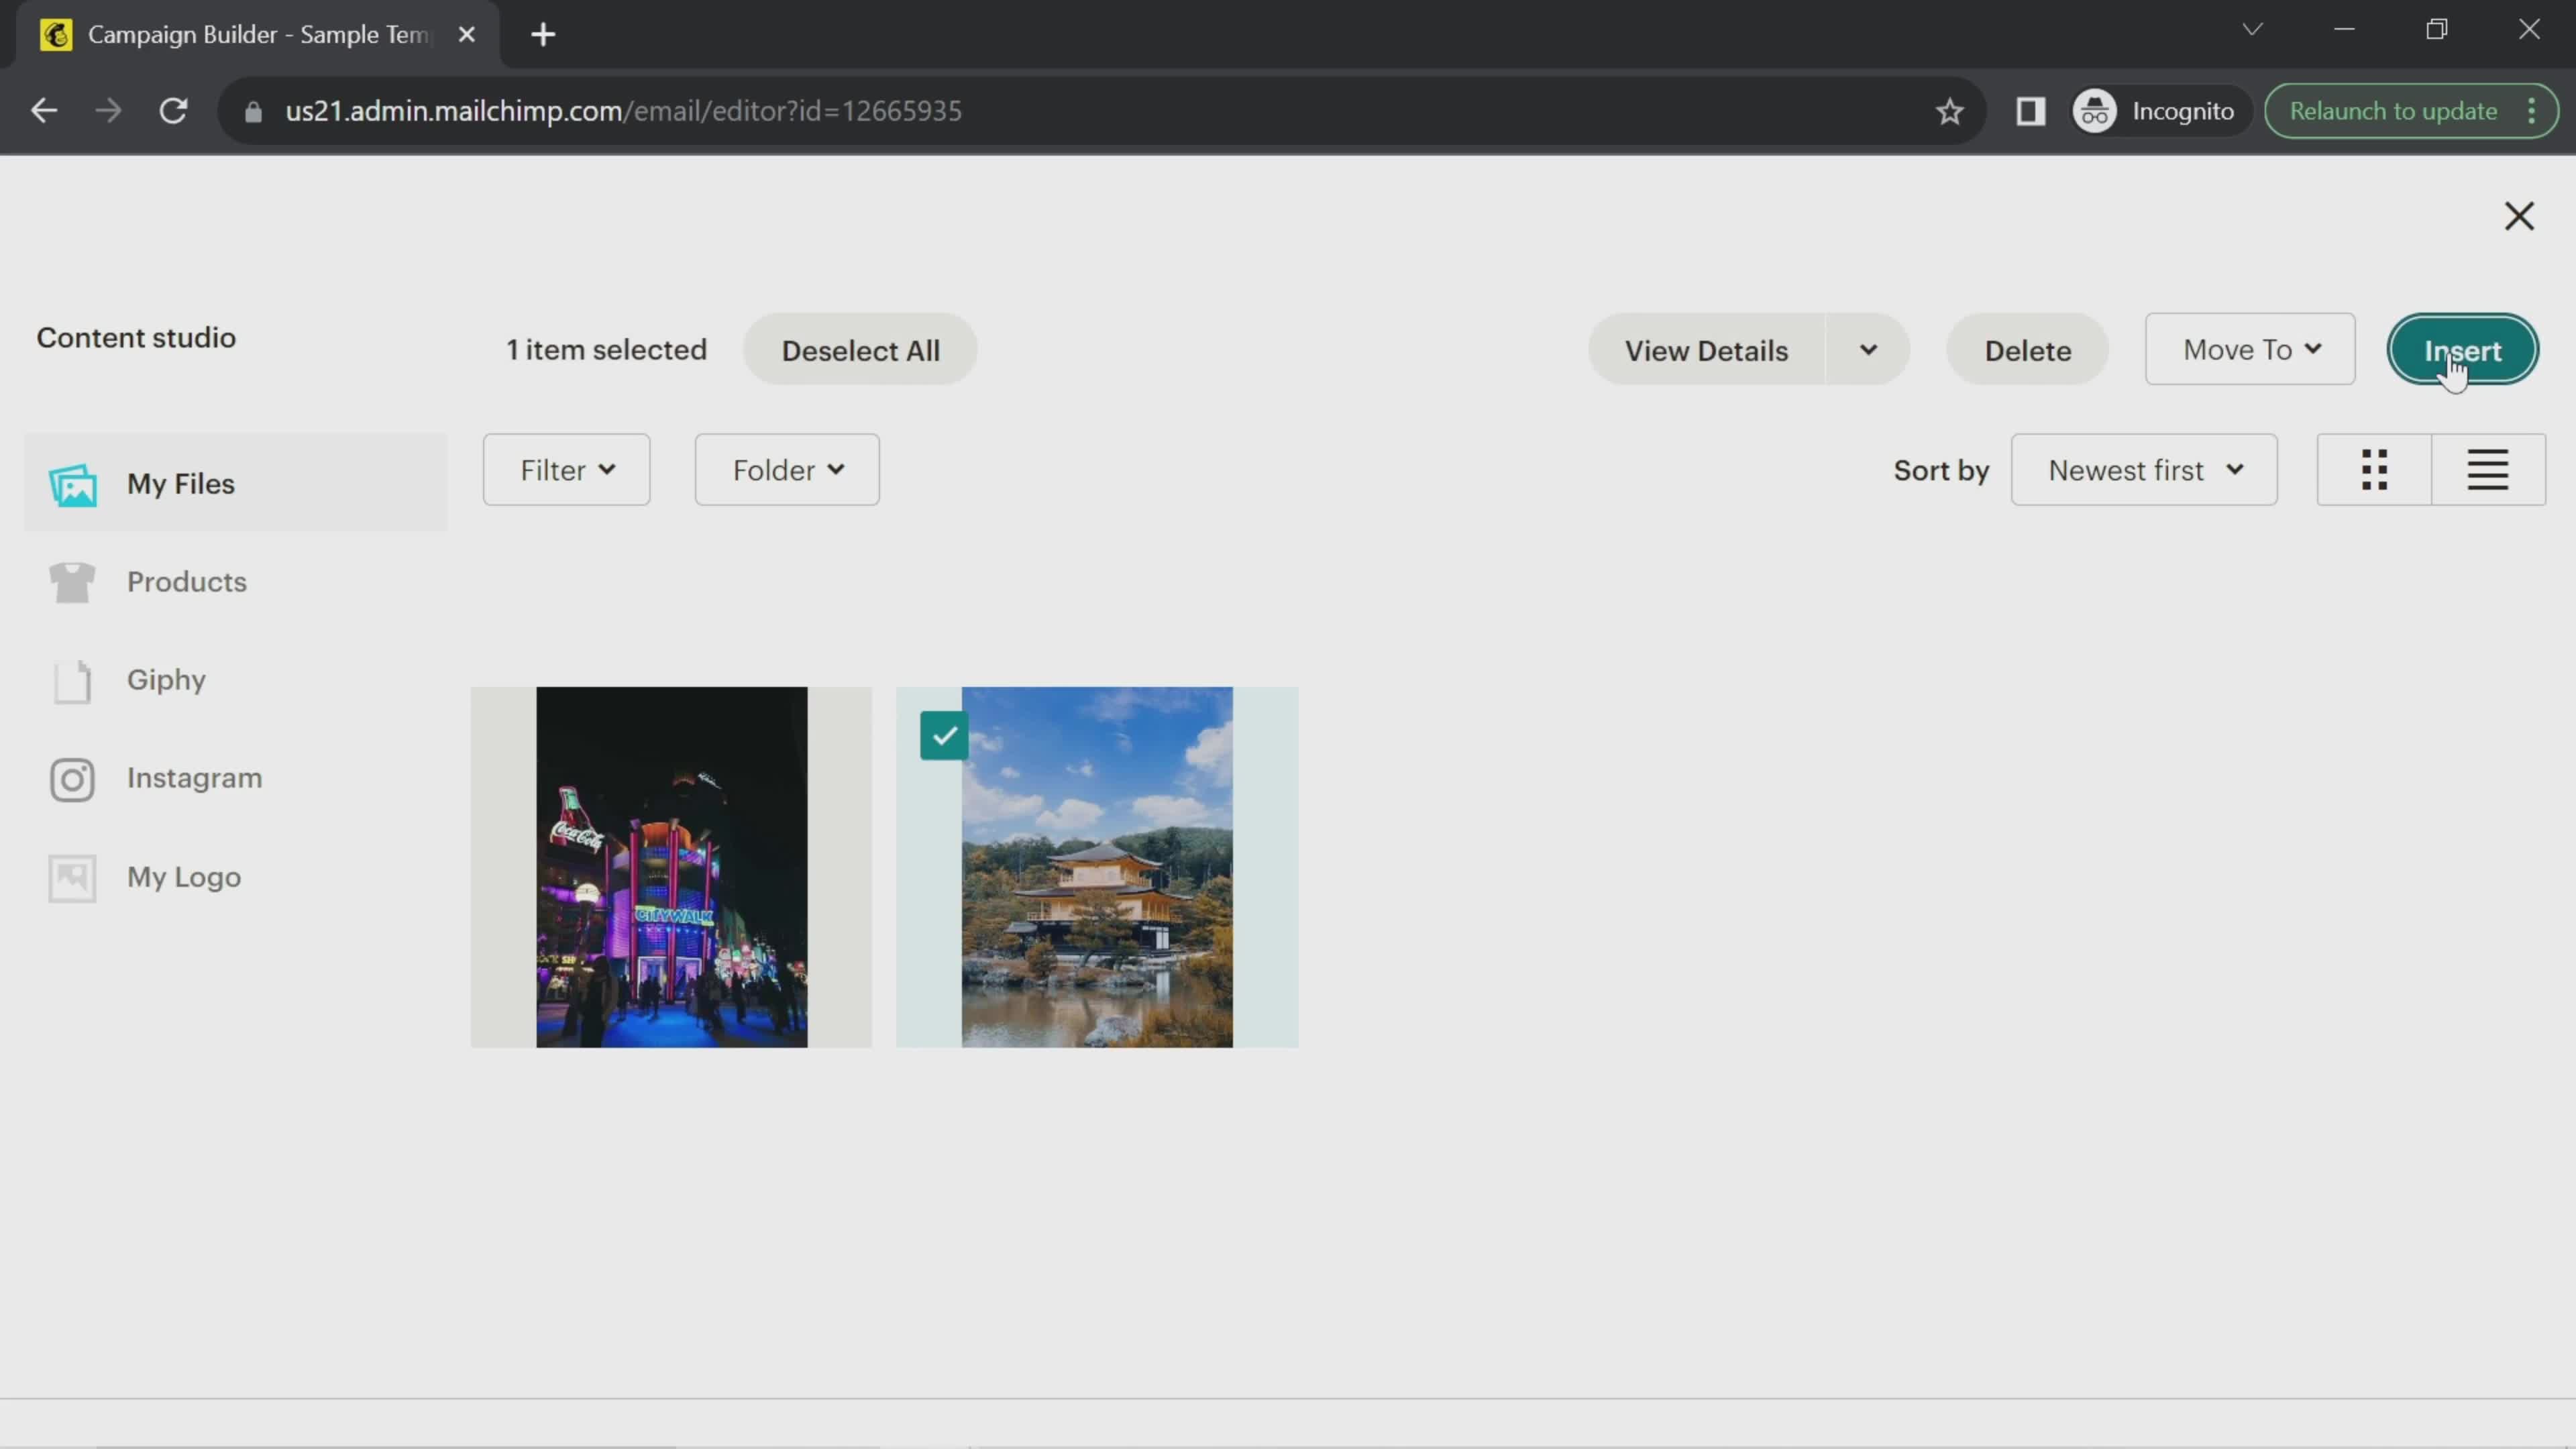
Task: Click the Insert button
Action: point(2463,349)
